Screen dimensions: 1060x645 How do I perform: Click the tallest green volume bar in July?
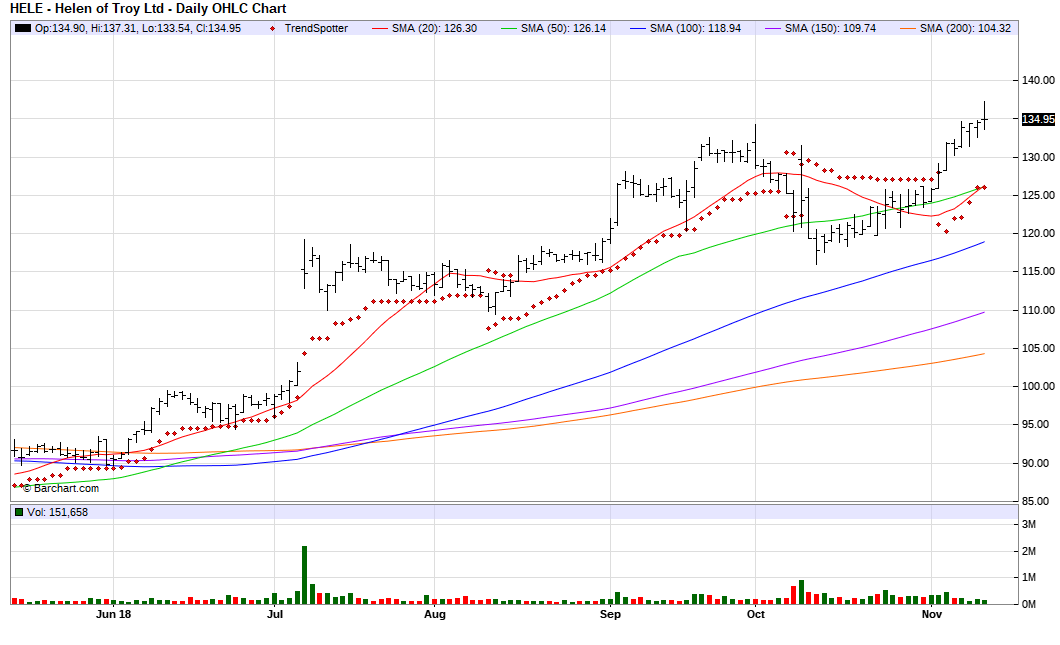[x=304, y=575]
